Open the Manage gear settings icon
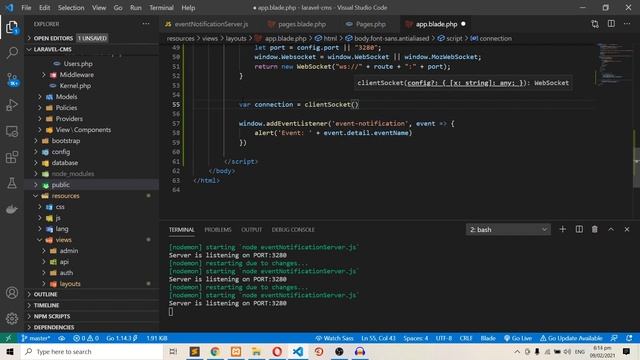The width and height of the screenshot is (640, 360). tap(12, 318)
